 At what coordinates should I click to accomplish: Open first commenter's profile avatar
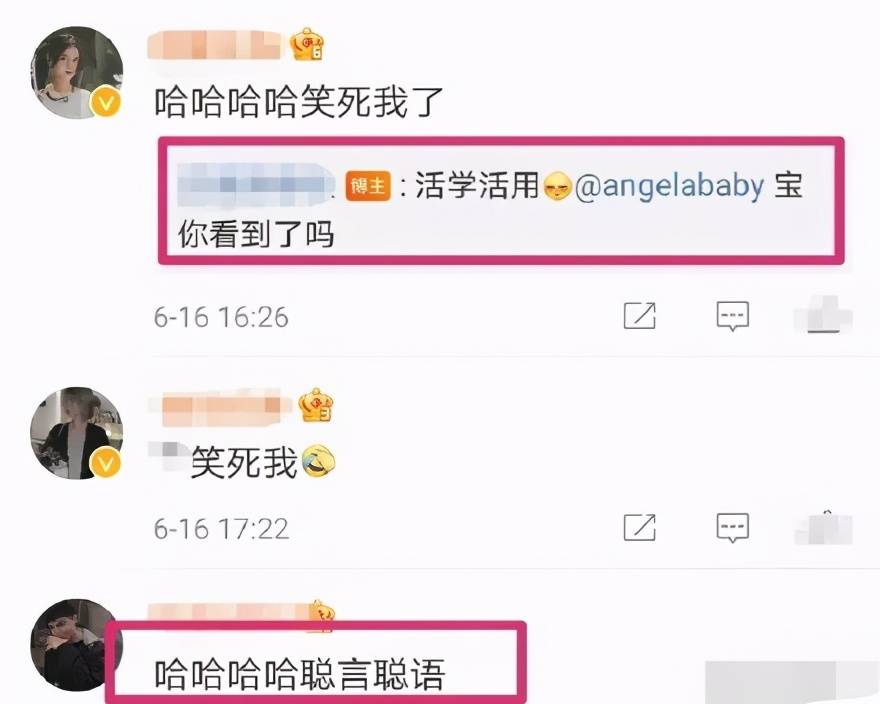[x=77, y=72]
